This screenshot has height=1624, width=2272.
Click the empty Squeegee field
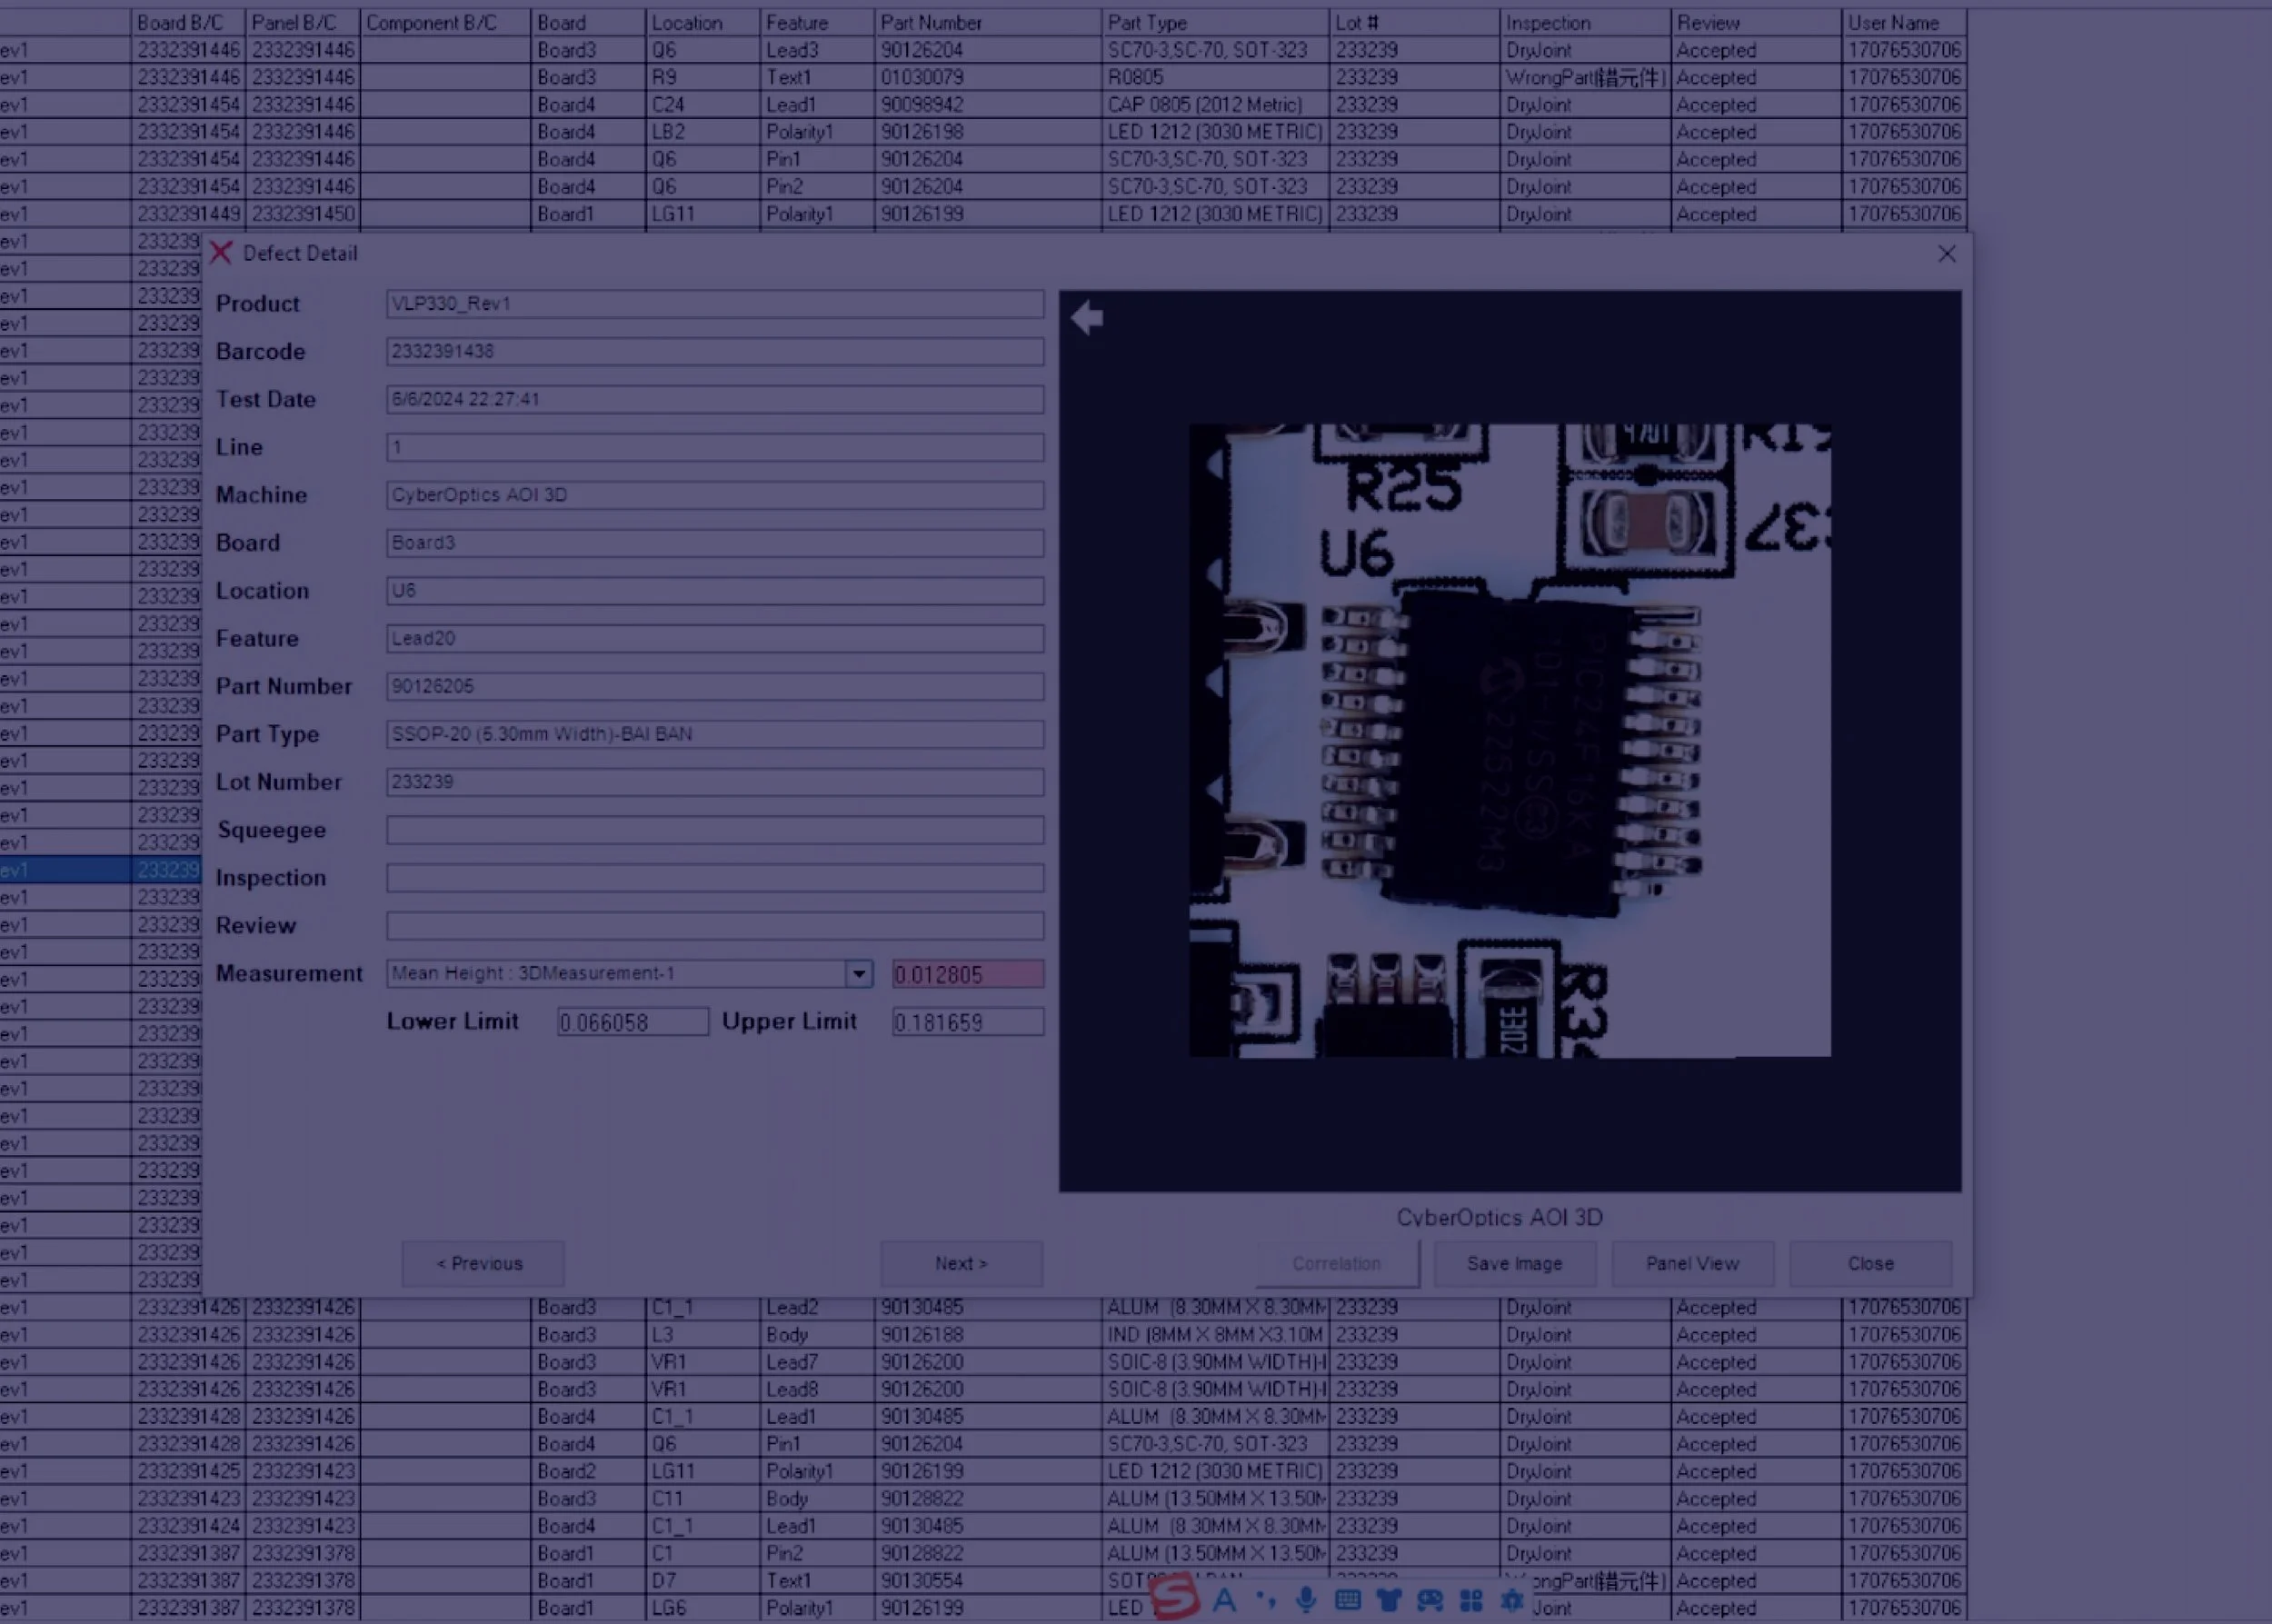pyautogui.click(x=715, y=830)
